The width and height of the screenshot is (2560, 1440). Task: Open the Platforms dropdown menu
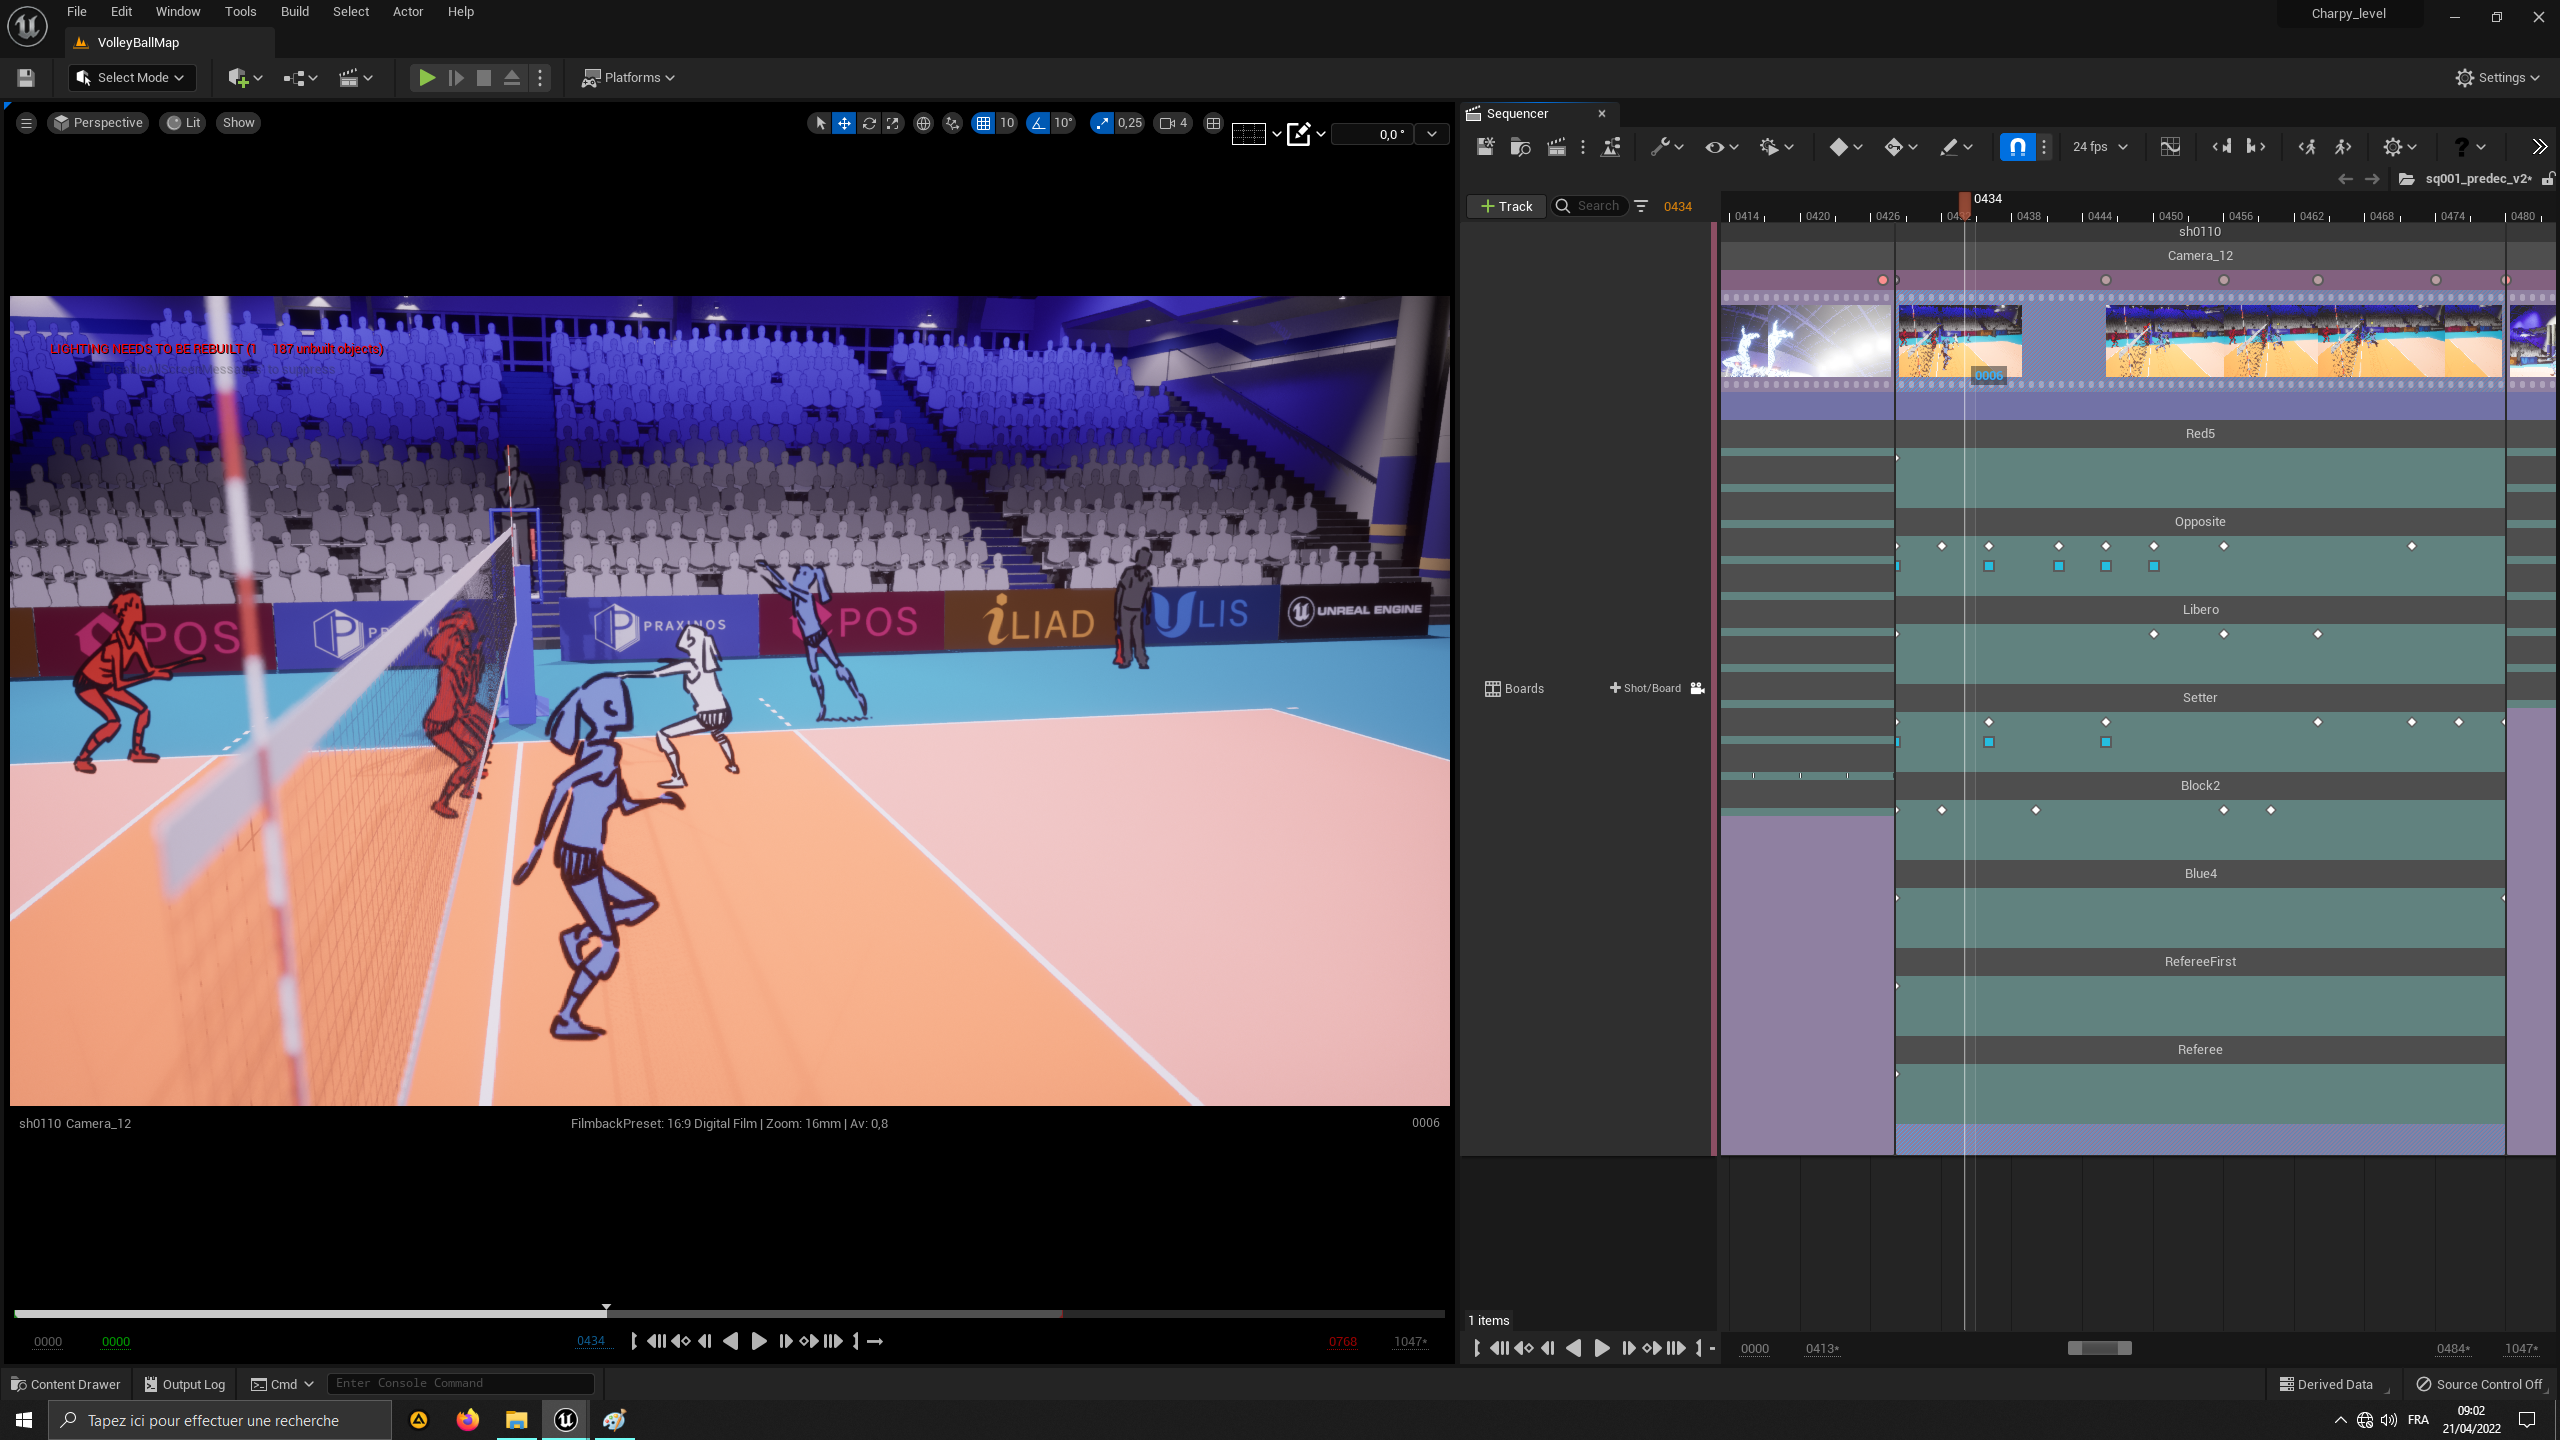tap(629, 78)
